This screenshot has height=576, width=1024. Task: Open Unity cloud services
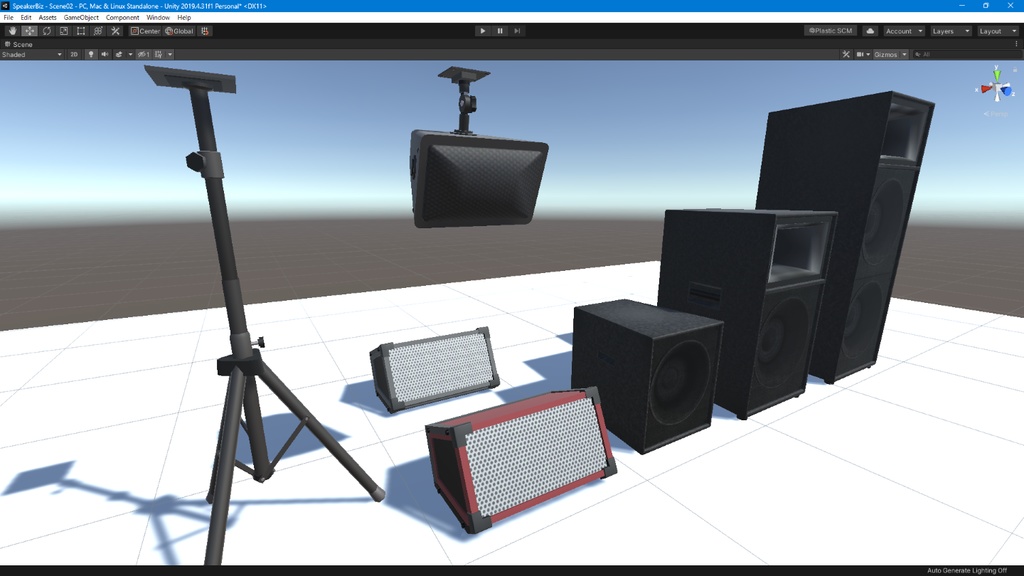point(870,31)
